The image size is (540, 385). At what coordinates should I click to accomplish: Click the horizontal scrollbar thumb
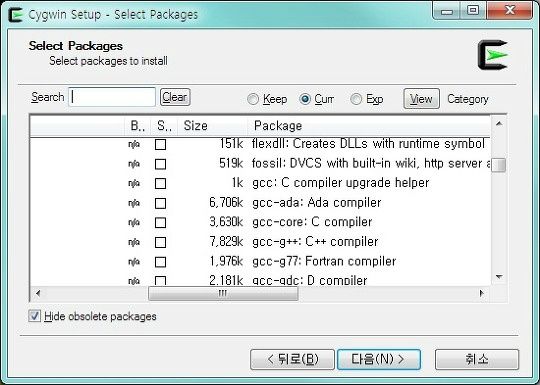click(x=223, y=293)
